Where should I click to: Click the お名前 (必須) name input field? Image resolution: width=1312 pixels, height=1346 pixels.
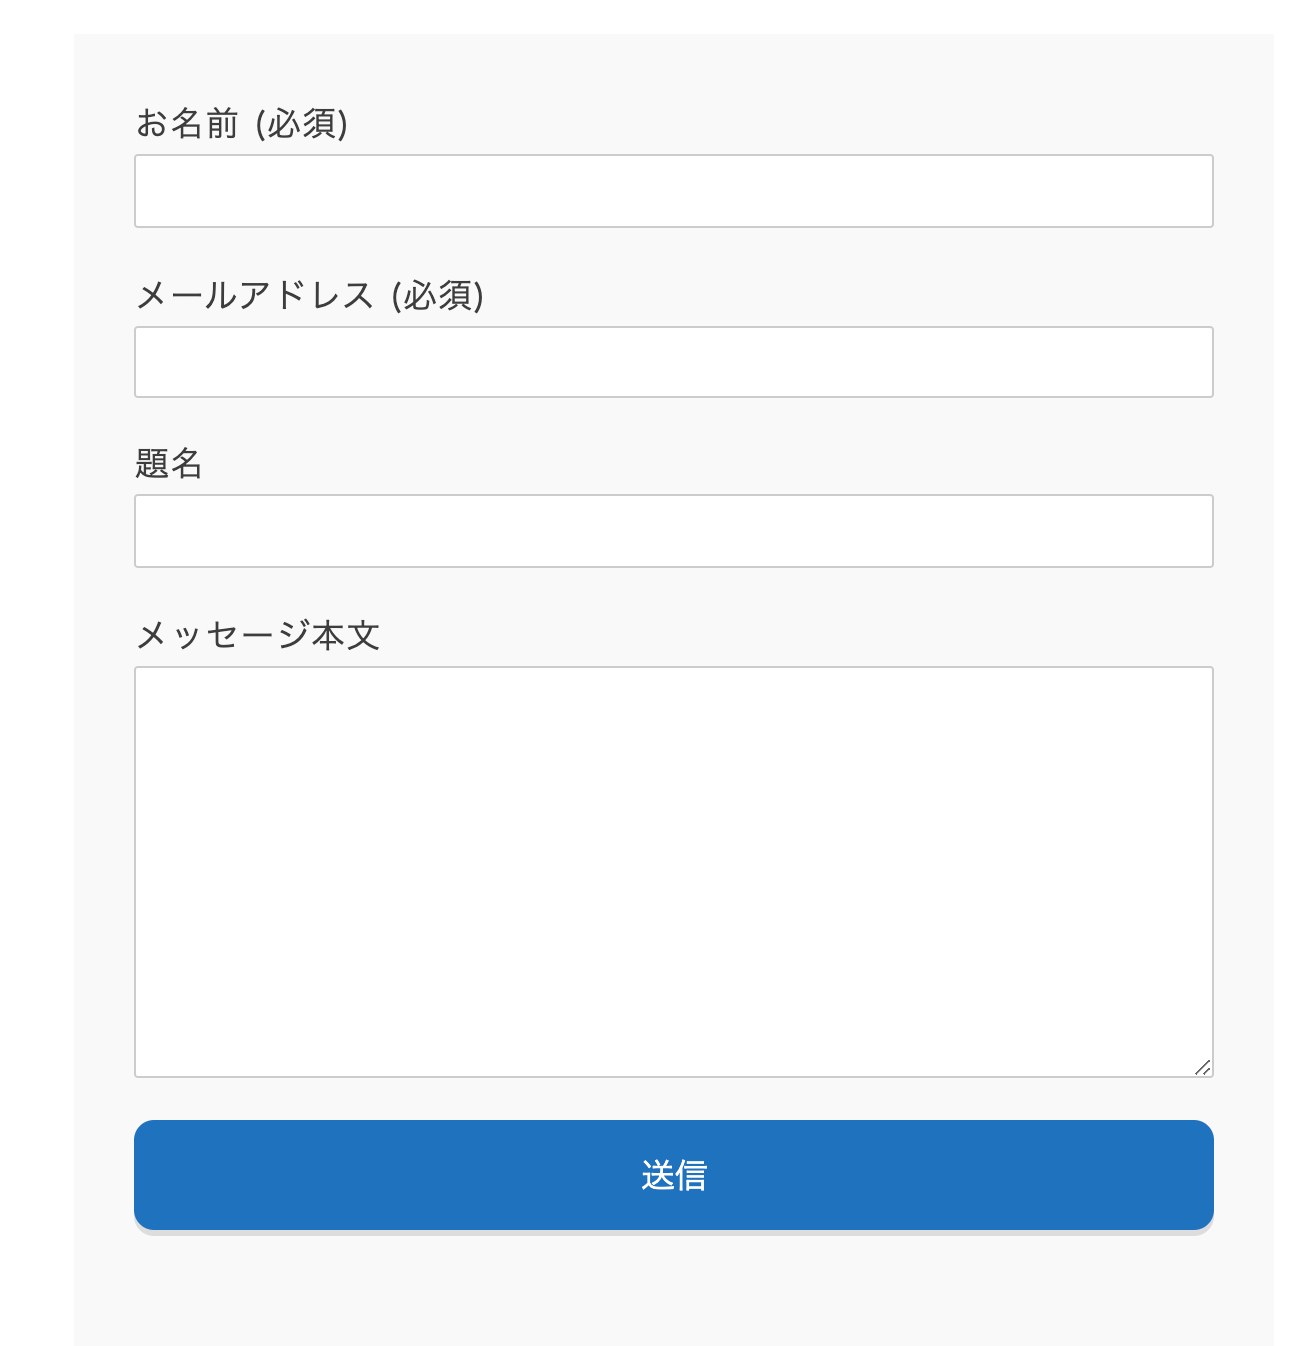click(x=675, y=191)
